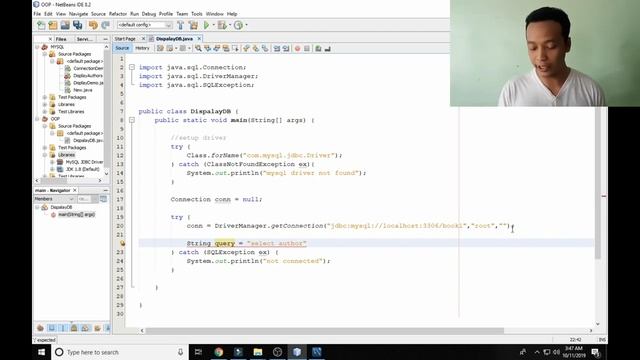This screenshot has width=640, height=360.
Task: Open Task View on the taskbar
Action: pos(198,352)
